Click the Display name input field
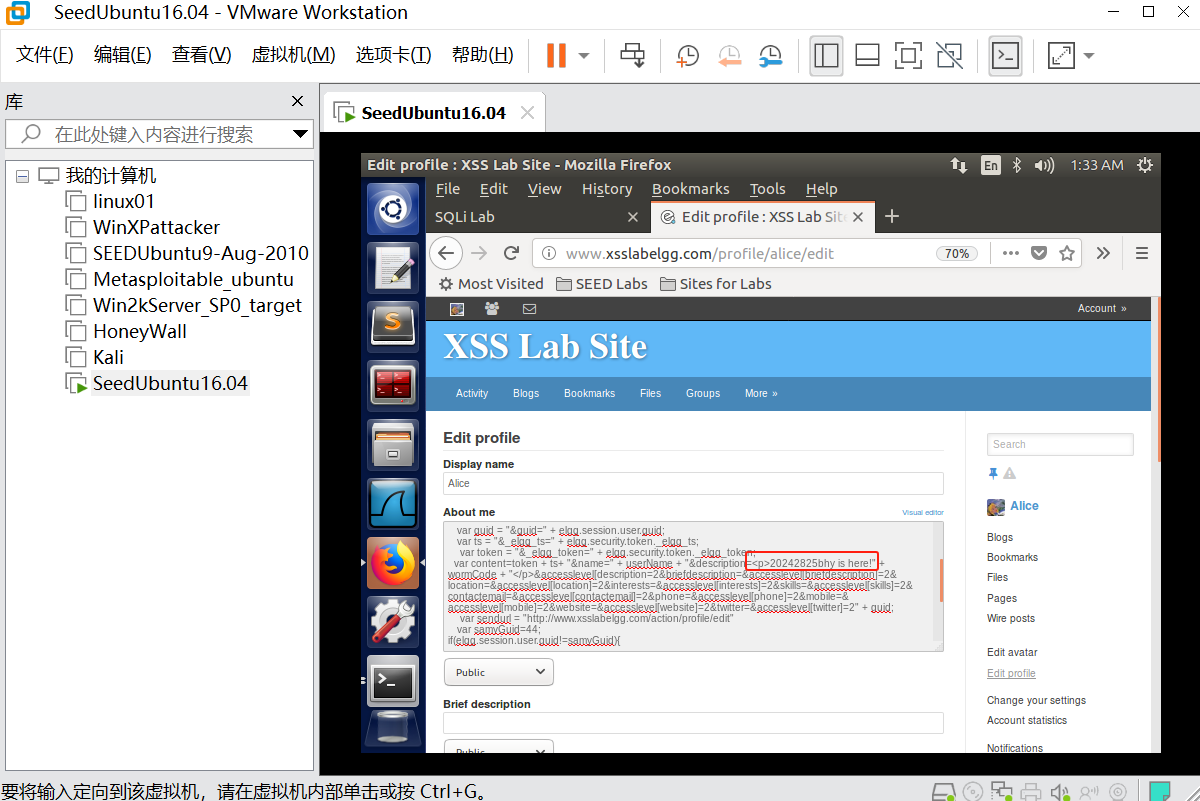The width and height of the screenshot is (1200, 801). pyautogui.click(x=693, y=483)
